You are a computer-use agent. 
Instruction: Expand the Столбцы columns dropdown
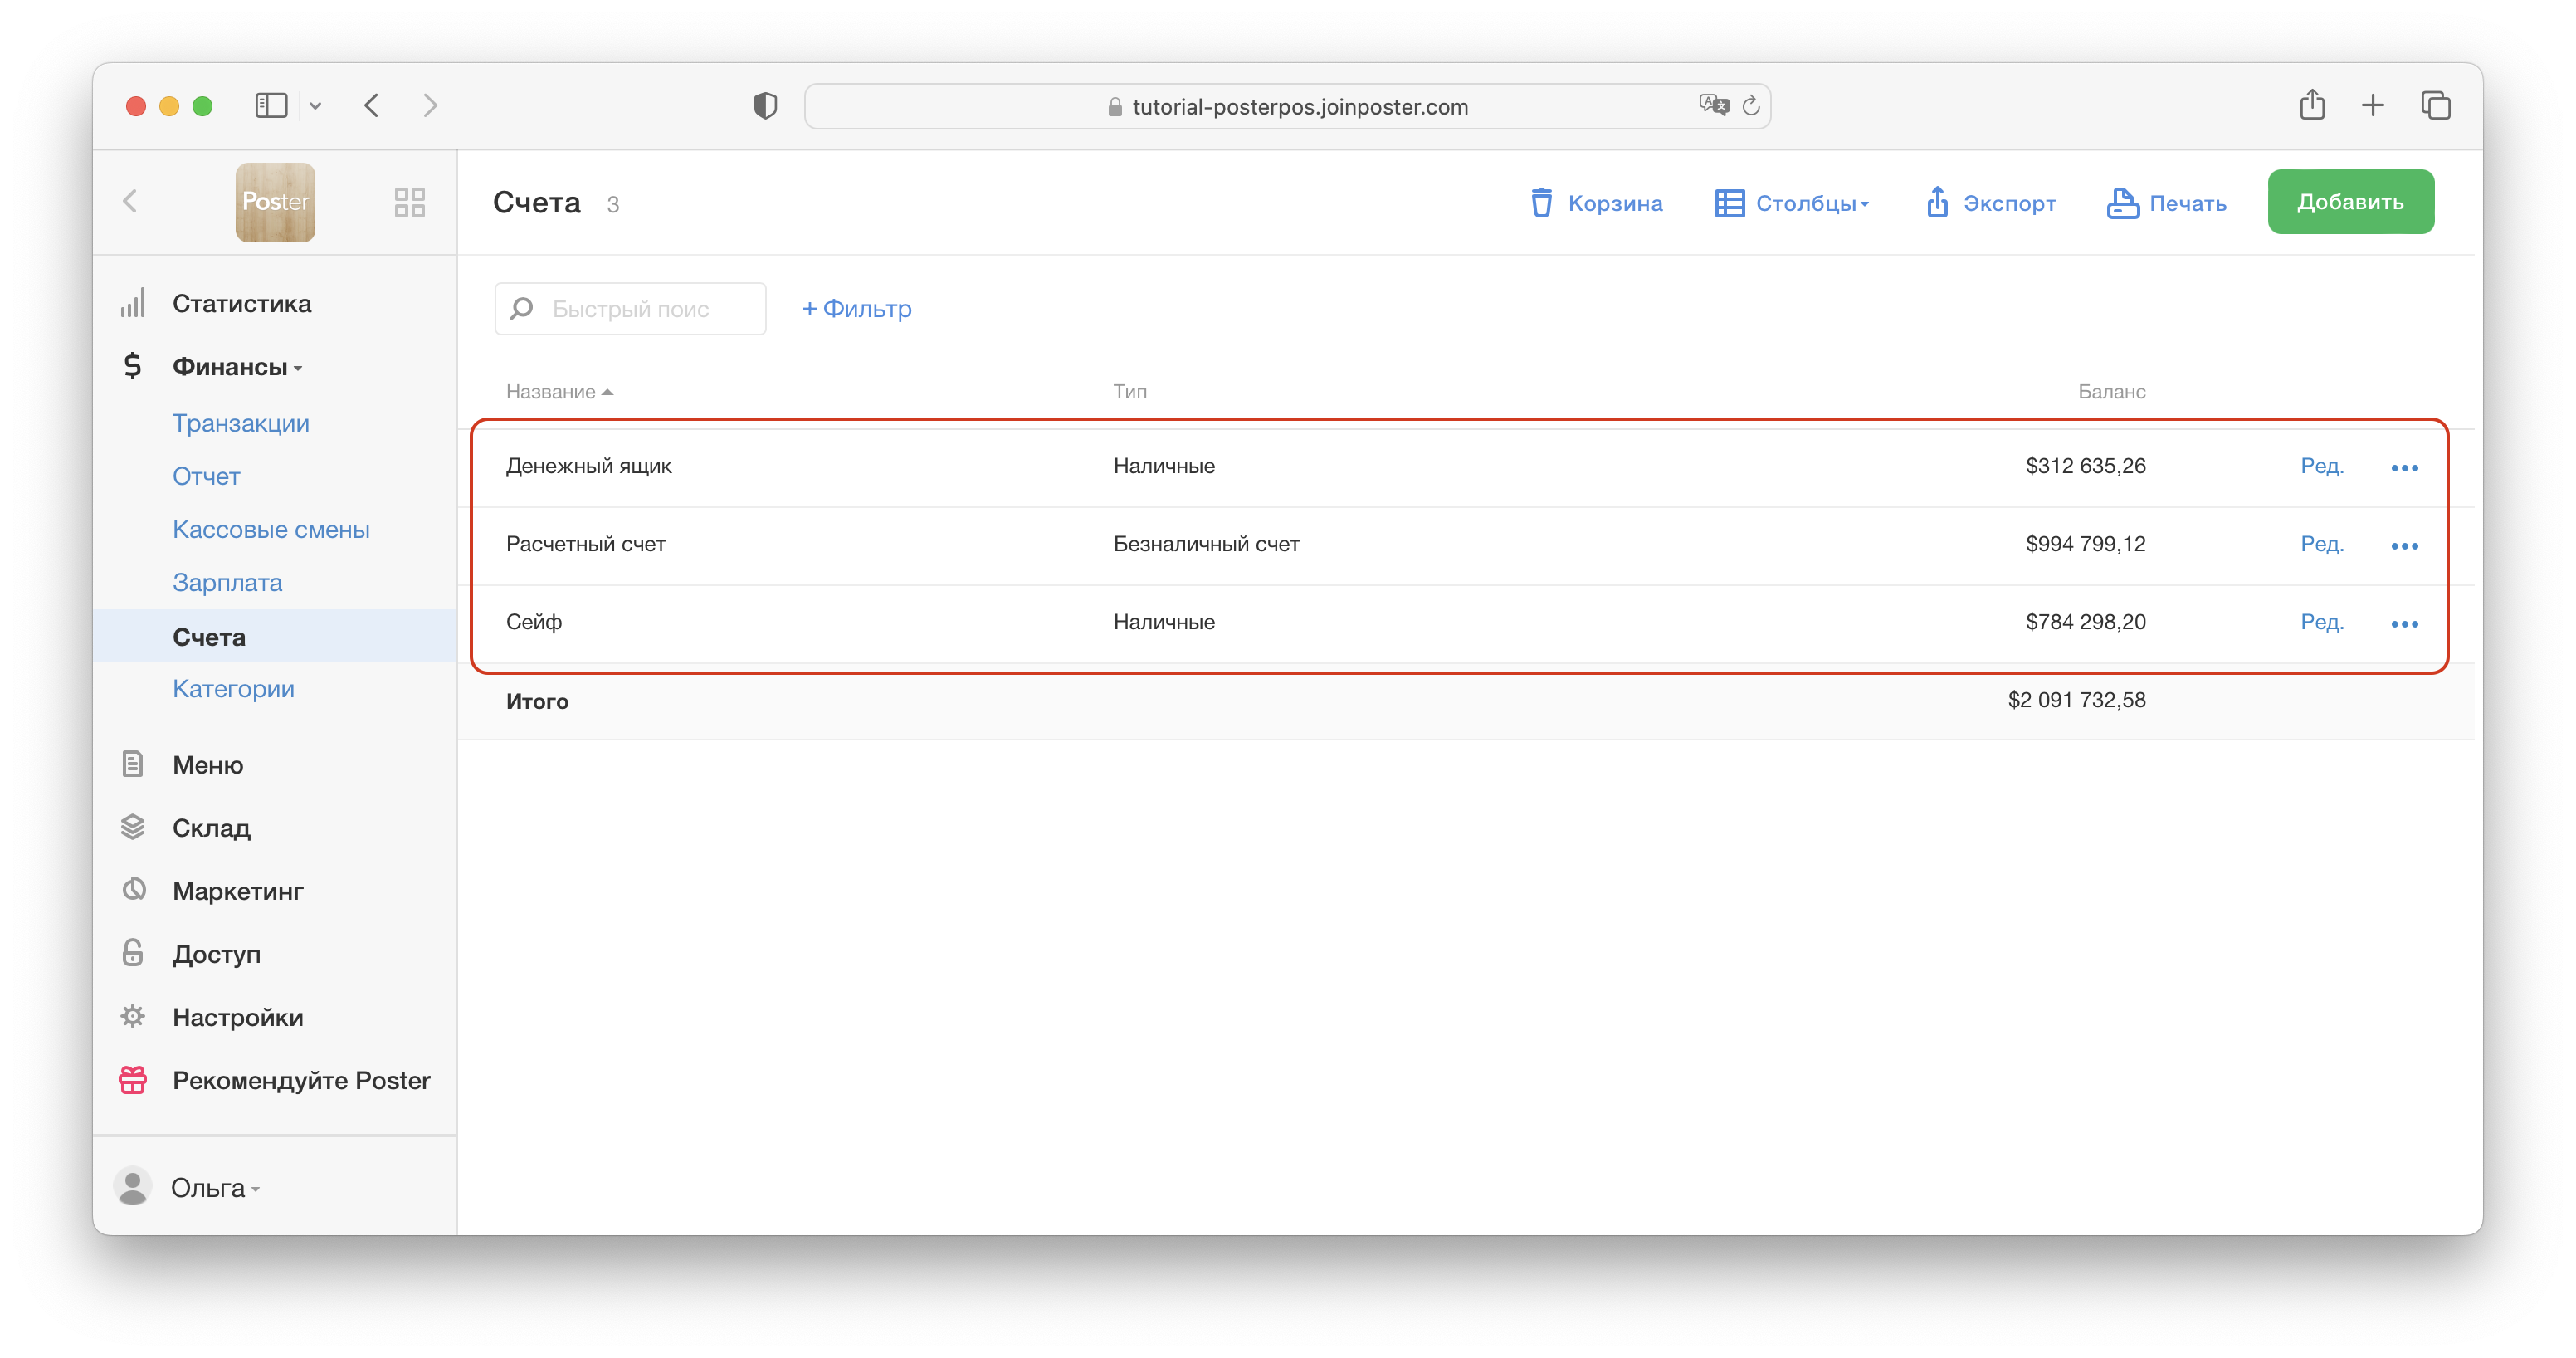1793,203
